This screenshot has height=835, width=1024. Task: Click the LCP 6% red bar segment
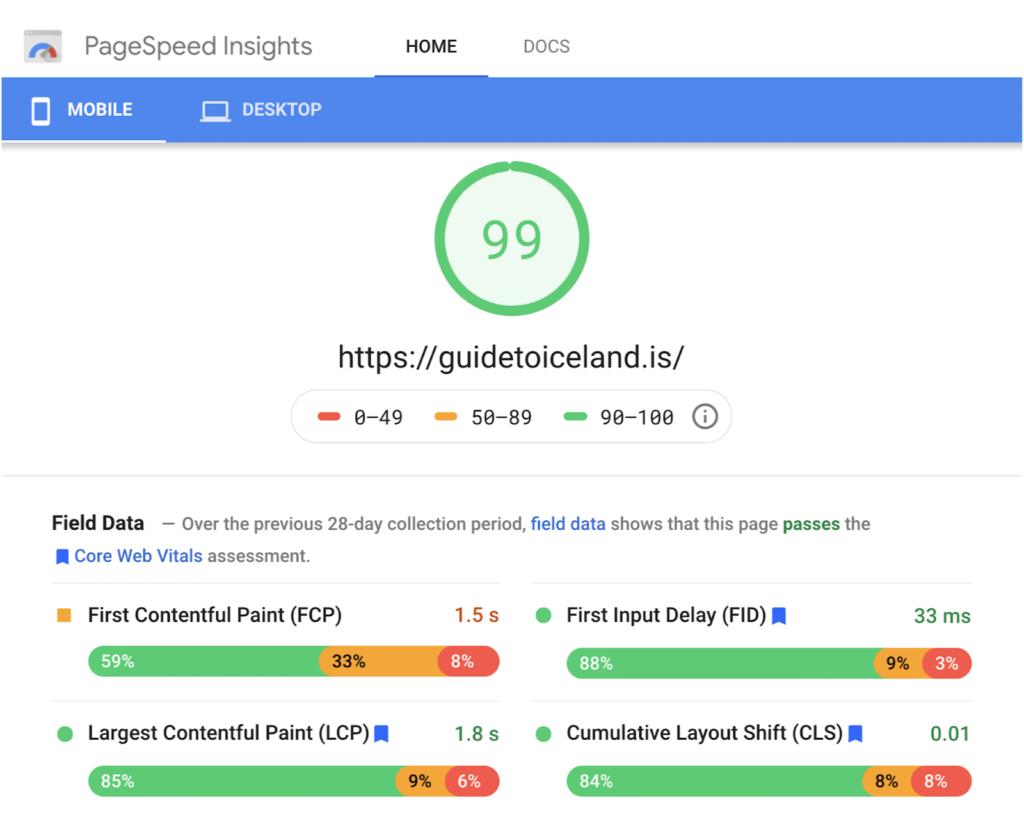(x=472, y=781)
